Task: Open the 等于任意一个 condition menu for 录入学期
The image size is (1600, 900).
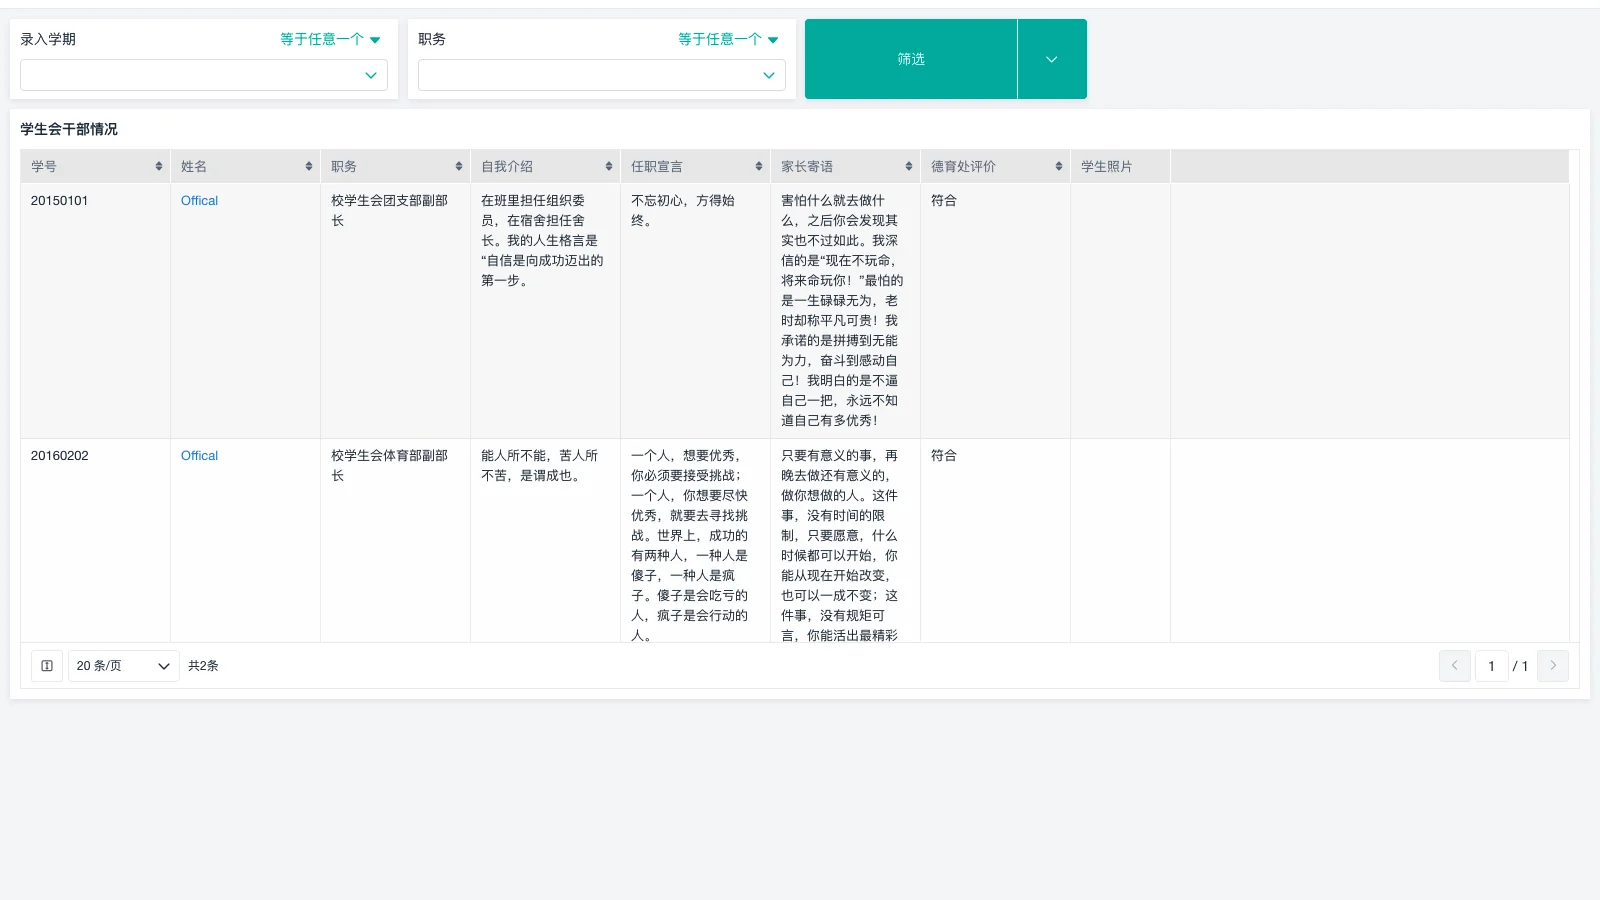Action: pyautogui.click(x=330, y=39)
